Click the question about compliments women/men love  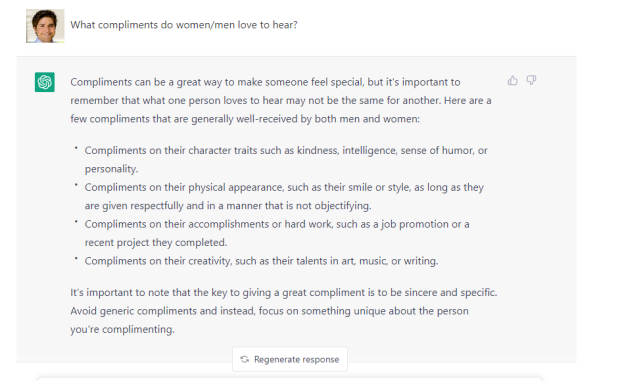tap(184, 25)
